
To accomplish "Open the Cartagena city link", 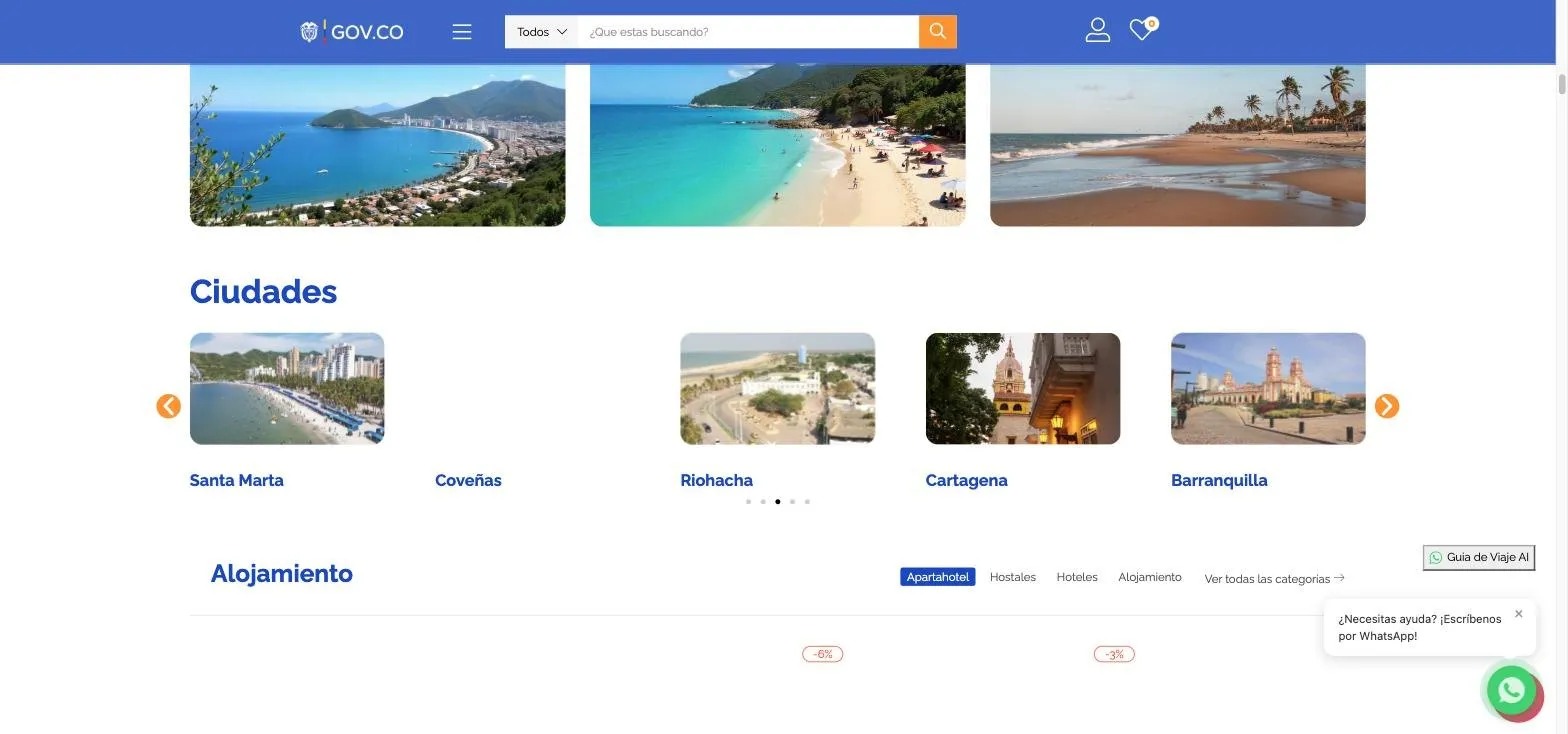I will [x=966, y=480].
